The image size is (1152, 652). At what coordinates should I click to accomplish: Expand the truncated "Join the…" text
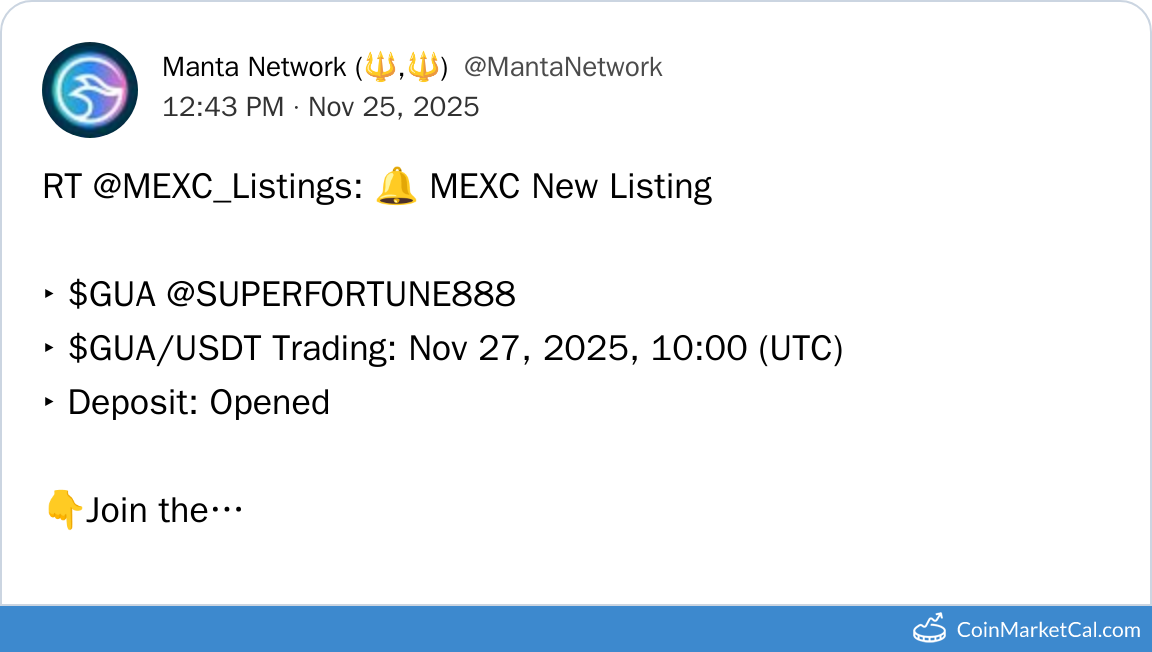click(x=164, y=511)
